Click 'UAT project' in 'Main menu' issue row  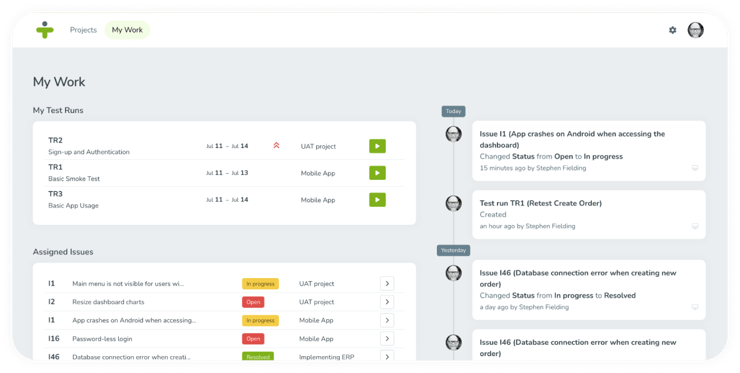tap(316, 284)
